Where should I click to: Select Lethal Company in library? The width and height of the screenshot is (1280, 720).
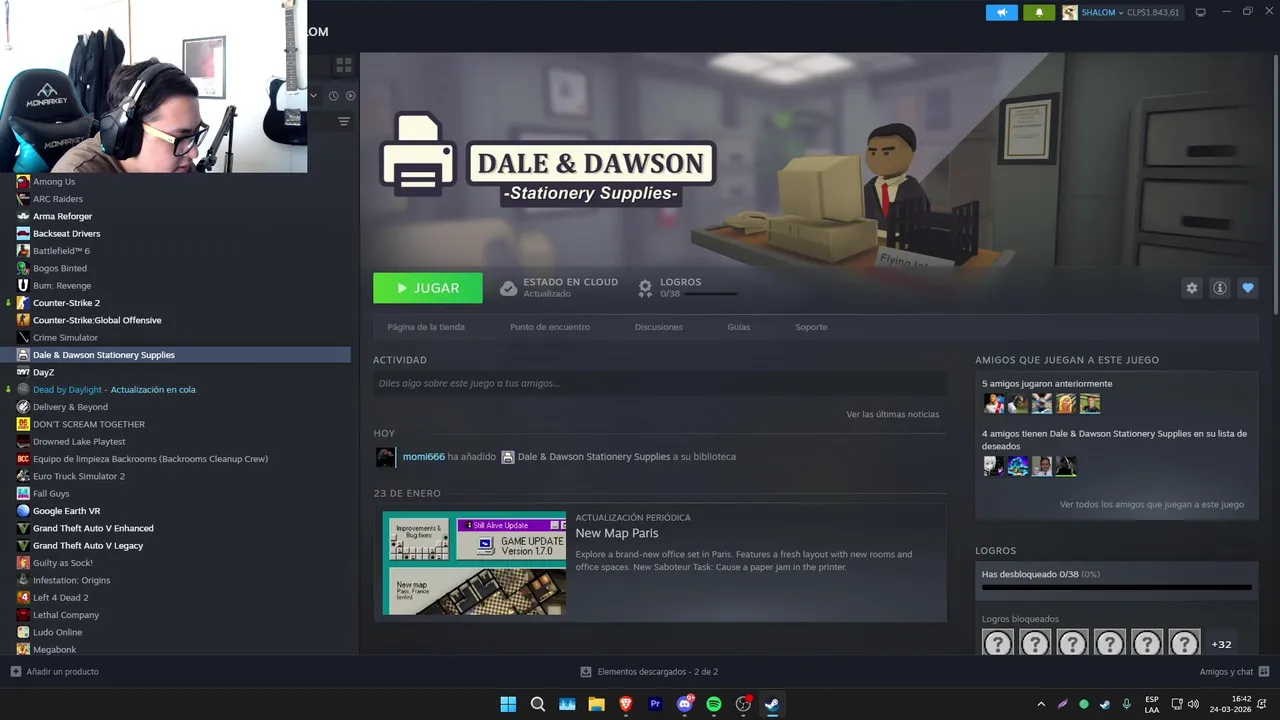pyautogui.click(x=66, y=615)
